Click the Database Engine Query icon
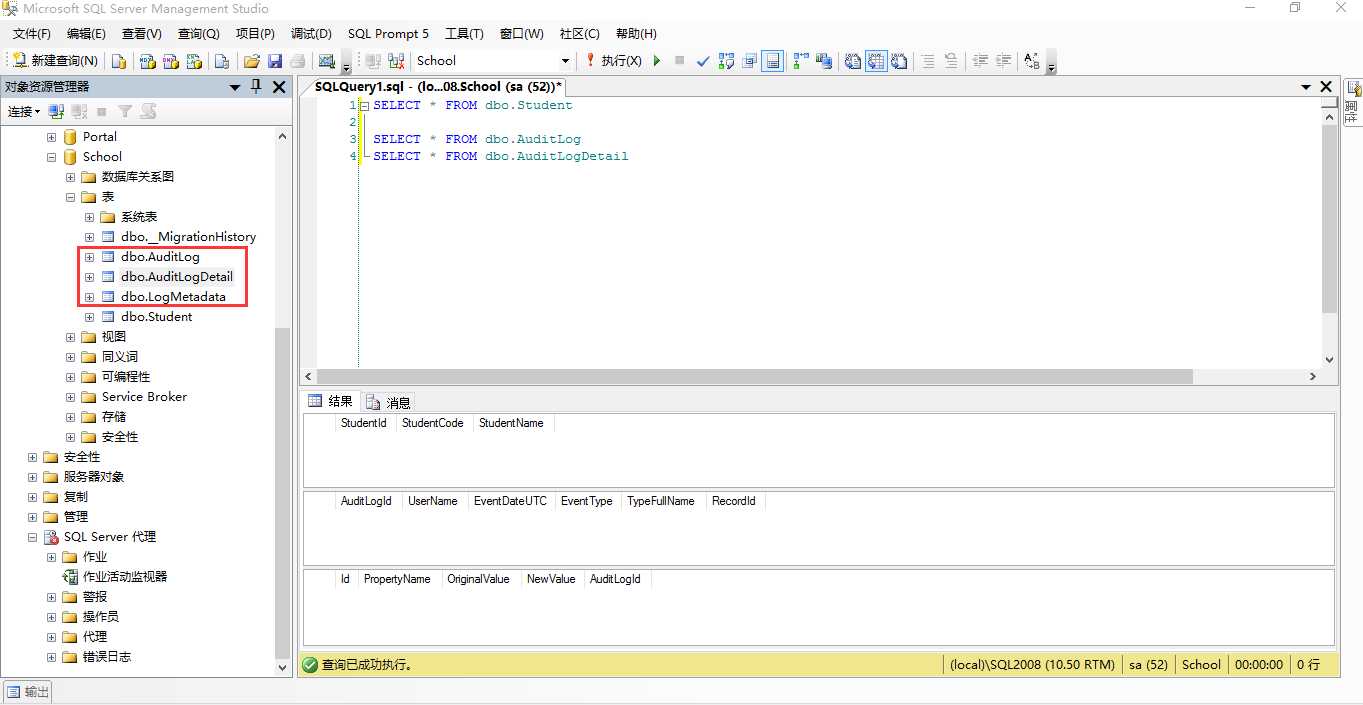Image resolution: width=1363 pixels, height=705 pixels. (118, 61)
